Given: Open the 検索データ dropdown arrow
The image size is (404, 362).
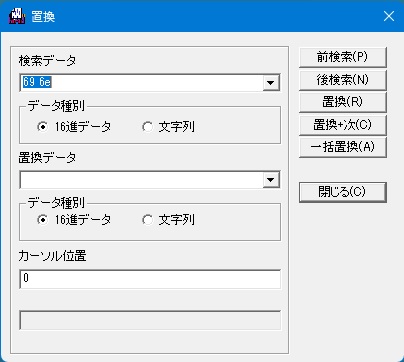Looking at the screenshot, I should point(271,82).
